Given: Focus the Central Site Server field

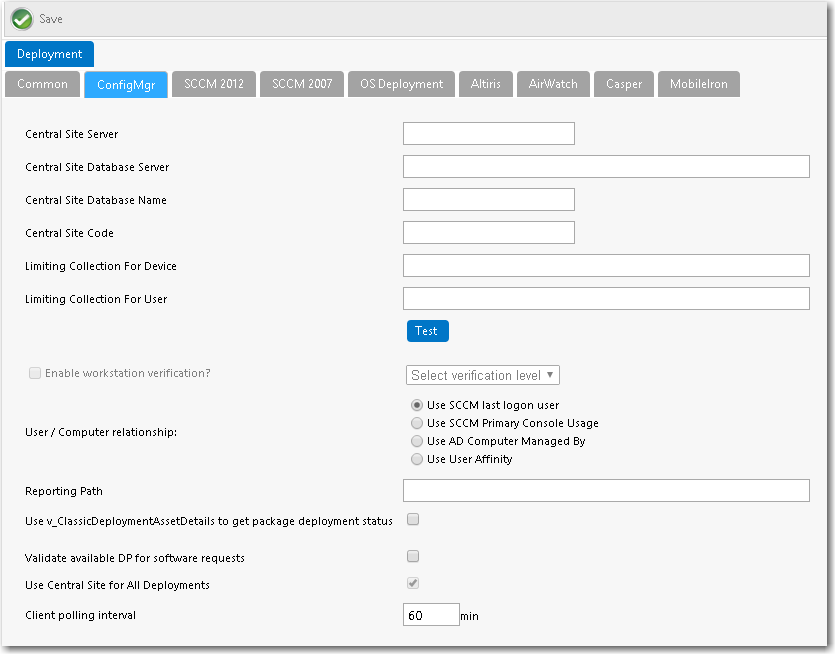Looking at the screenshot, I should click(489, 133).
